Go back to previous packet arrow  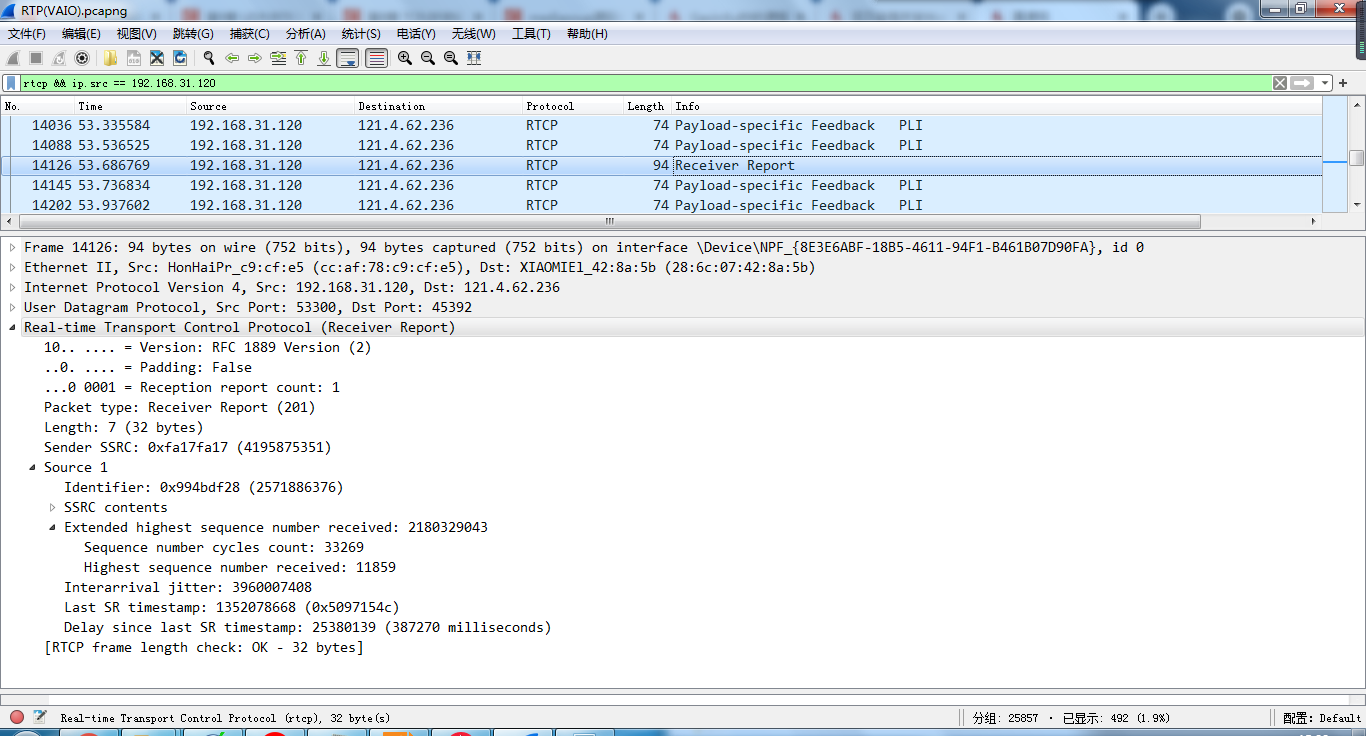pyautogui.click(x=232, y=58)
